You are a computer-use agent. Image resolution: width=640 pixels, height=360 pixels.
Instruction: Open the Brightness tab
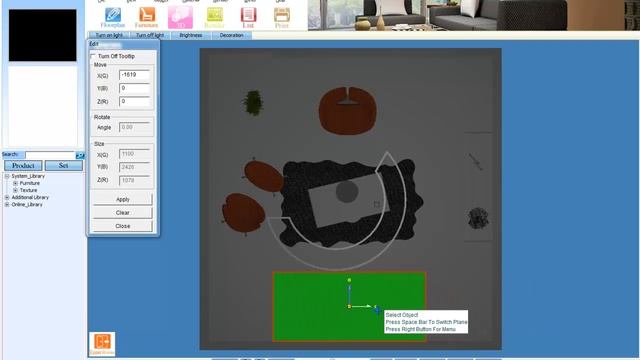pyautogui.click(x=191, y=36)
